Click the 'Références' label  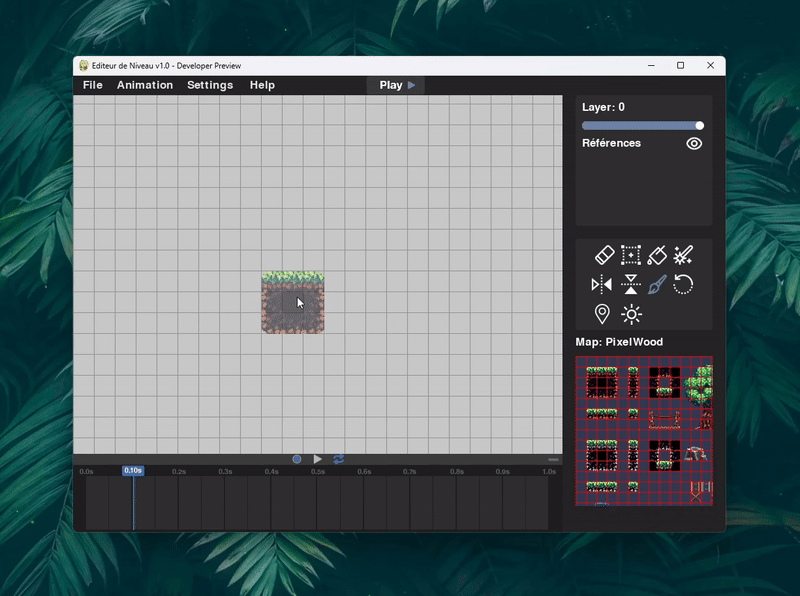pyautogui.click(x=611, y=143)
